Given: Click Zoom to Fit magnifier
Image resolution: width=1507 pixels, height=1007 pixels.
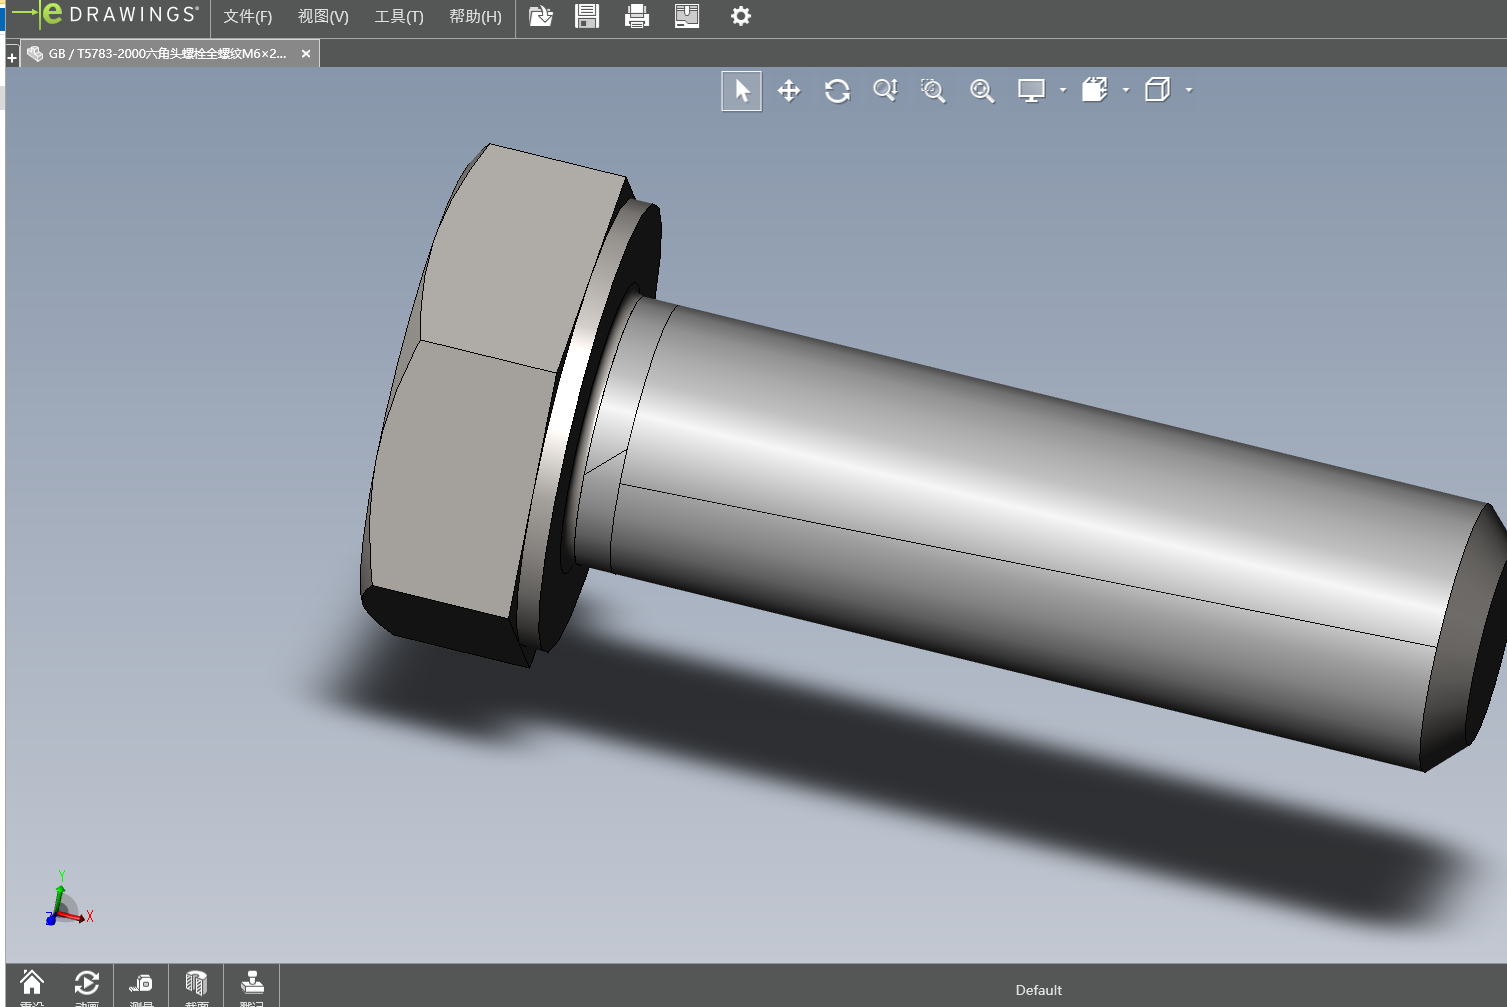Looking at the screenshot, I should click(982, 91).
